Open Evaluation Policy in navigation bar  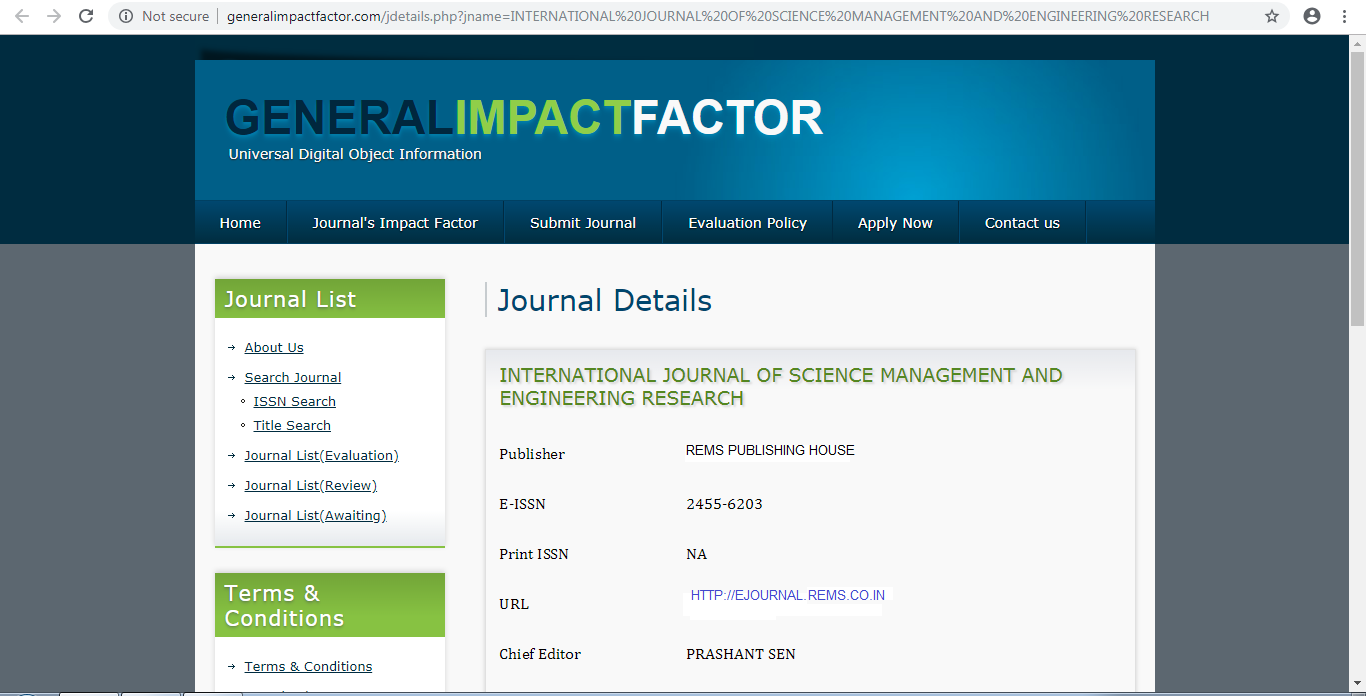[x=747, y=223]
